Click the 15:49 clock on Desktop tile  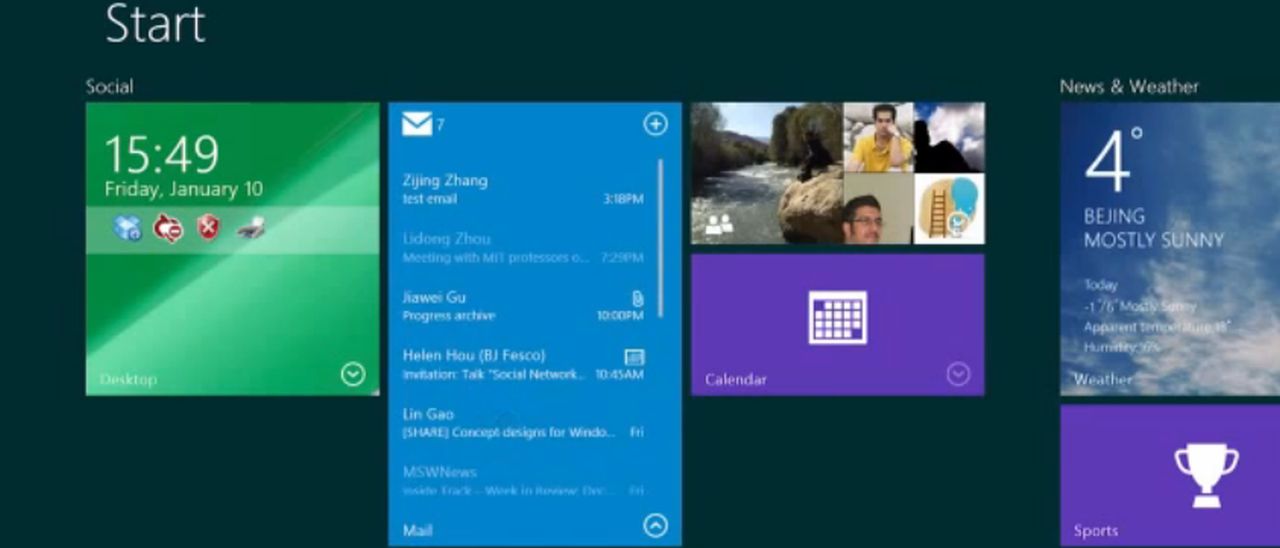161,154
